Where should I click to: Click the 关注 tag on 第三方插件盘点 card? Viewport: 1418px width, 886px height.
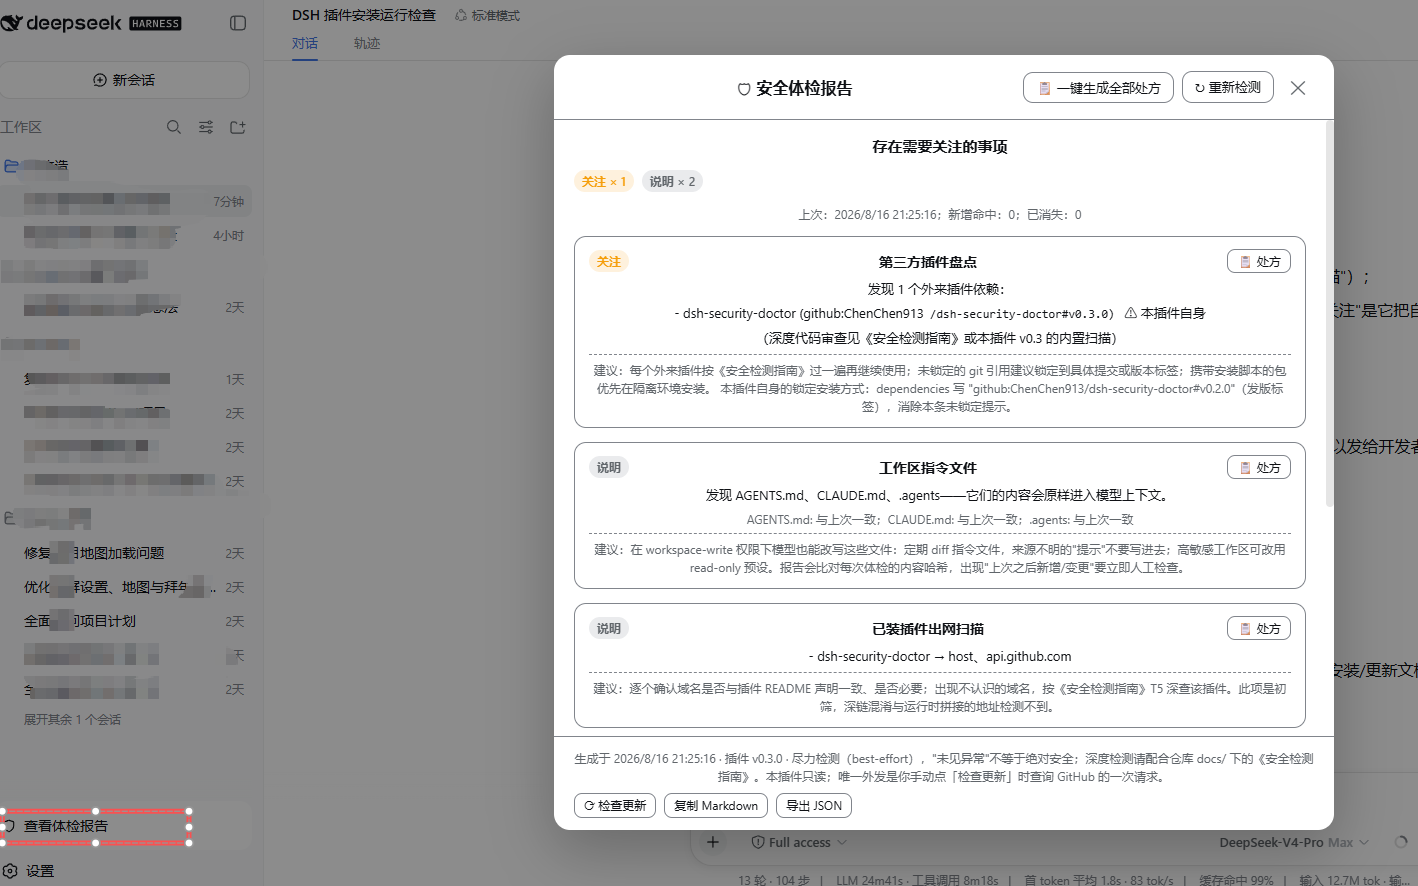click(x=609, y=262)
